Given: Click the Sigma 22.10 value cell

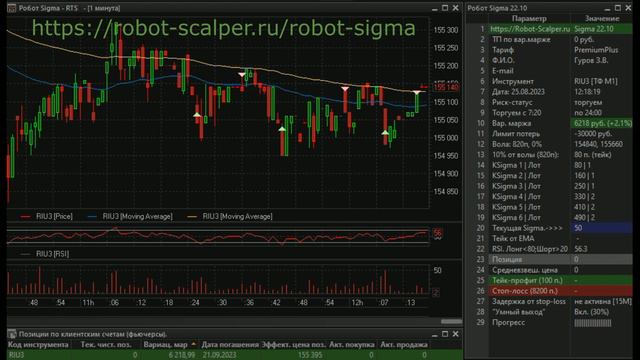Looking at the screenshot, I should click(602, 29).
